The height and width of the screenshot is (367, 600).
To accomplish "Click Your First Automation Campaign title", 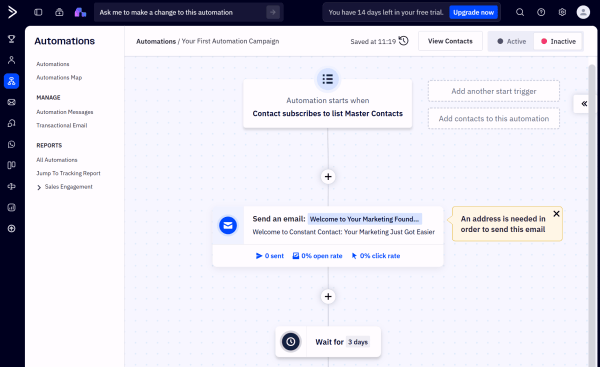I will (230, 41).
